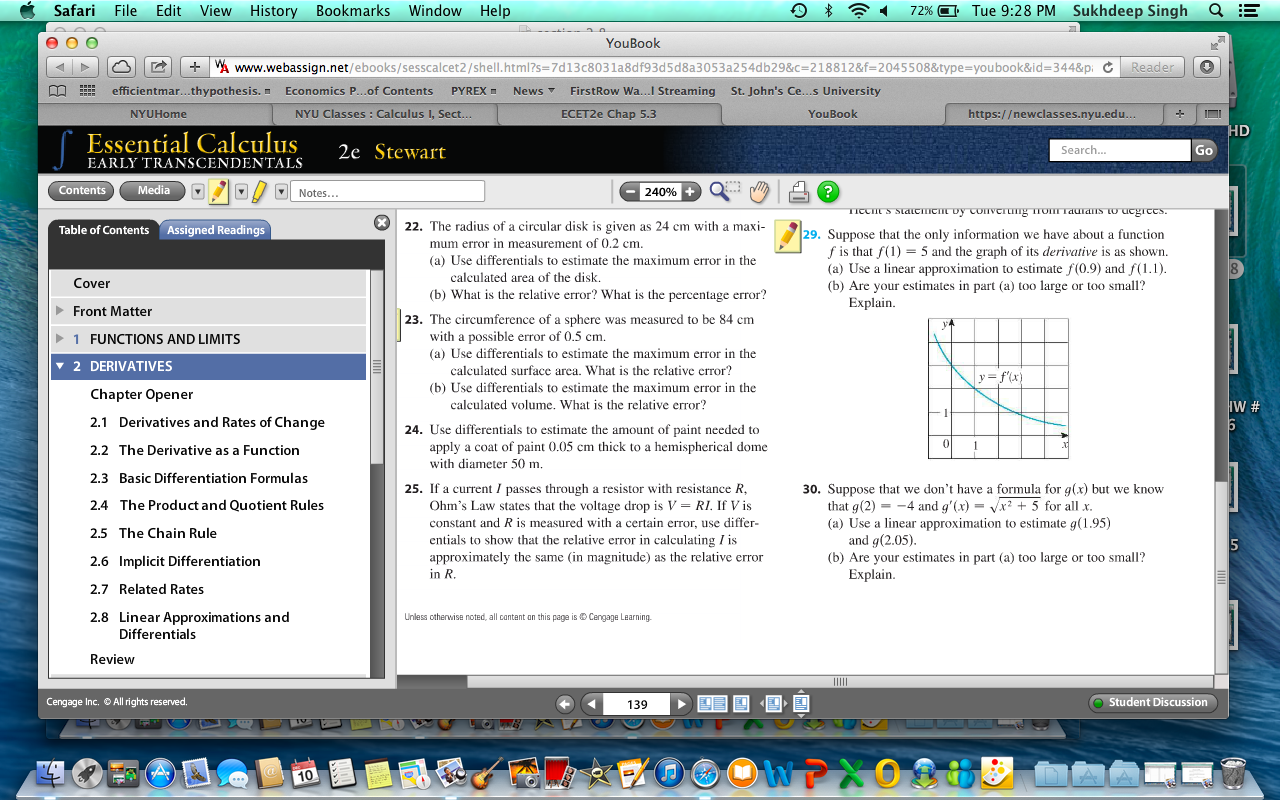This screenshot has width=1280, height=800.
Task: Select the yellow highlighter pencil tool with the box
Action: click(219, 191)
